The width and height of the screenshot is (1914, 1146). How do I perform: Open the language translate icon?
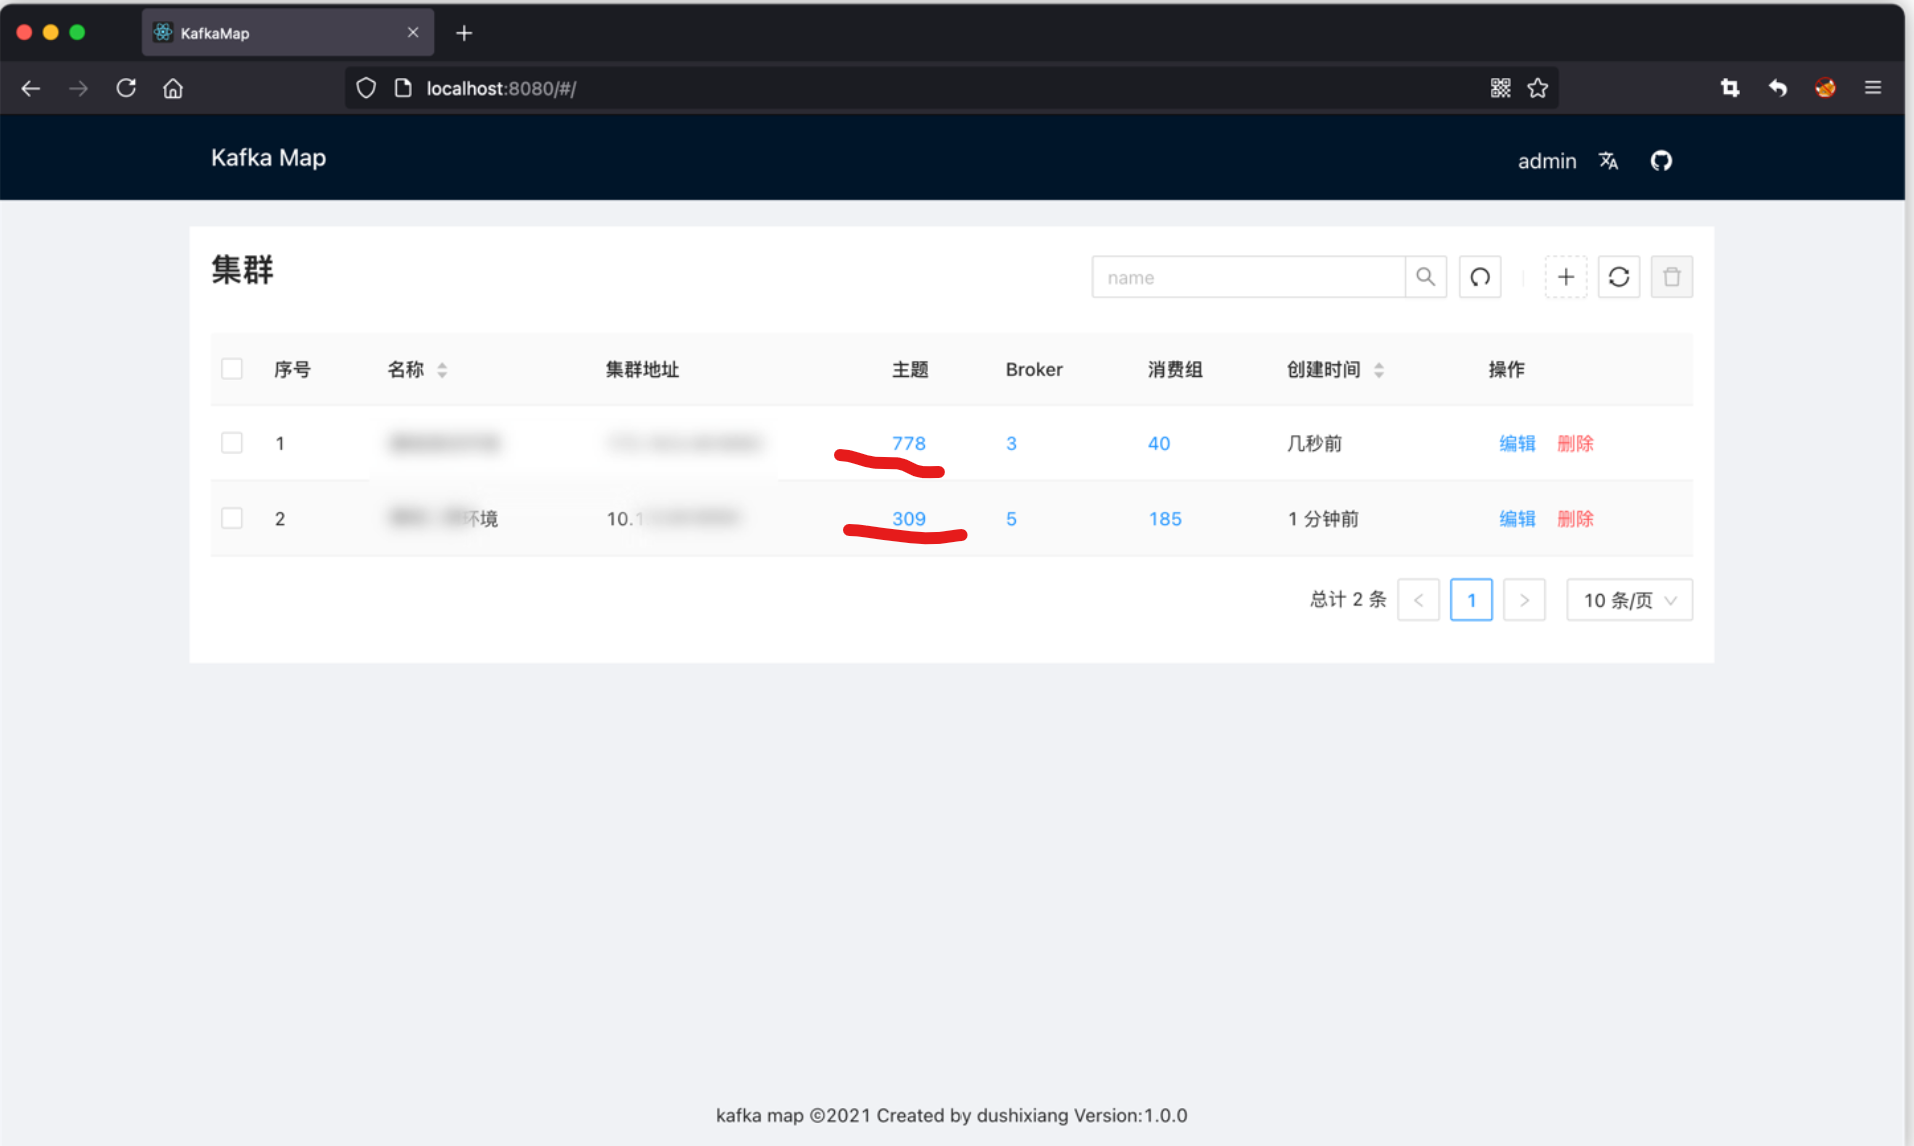click(x=1608, y=161)
